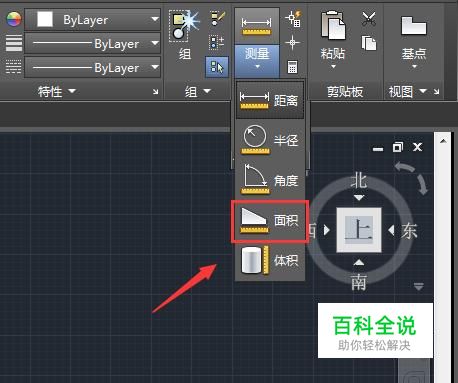This screenshot has width=458, height=383.
Task: Click the 基点 base view icon
Action: [414, 26]
